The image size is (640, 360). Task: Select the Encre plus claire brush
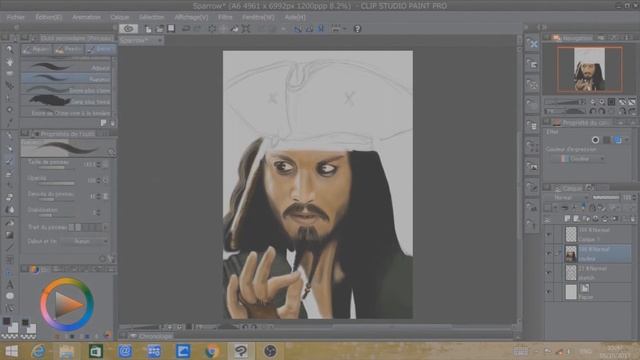[66, 90]
